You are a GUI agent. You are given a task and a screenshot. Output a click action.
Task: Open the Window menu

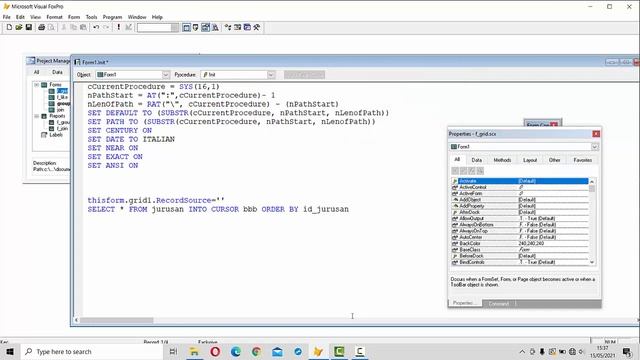(137, 17)
